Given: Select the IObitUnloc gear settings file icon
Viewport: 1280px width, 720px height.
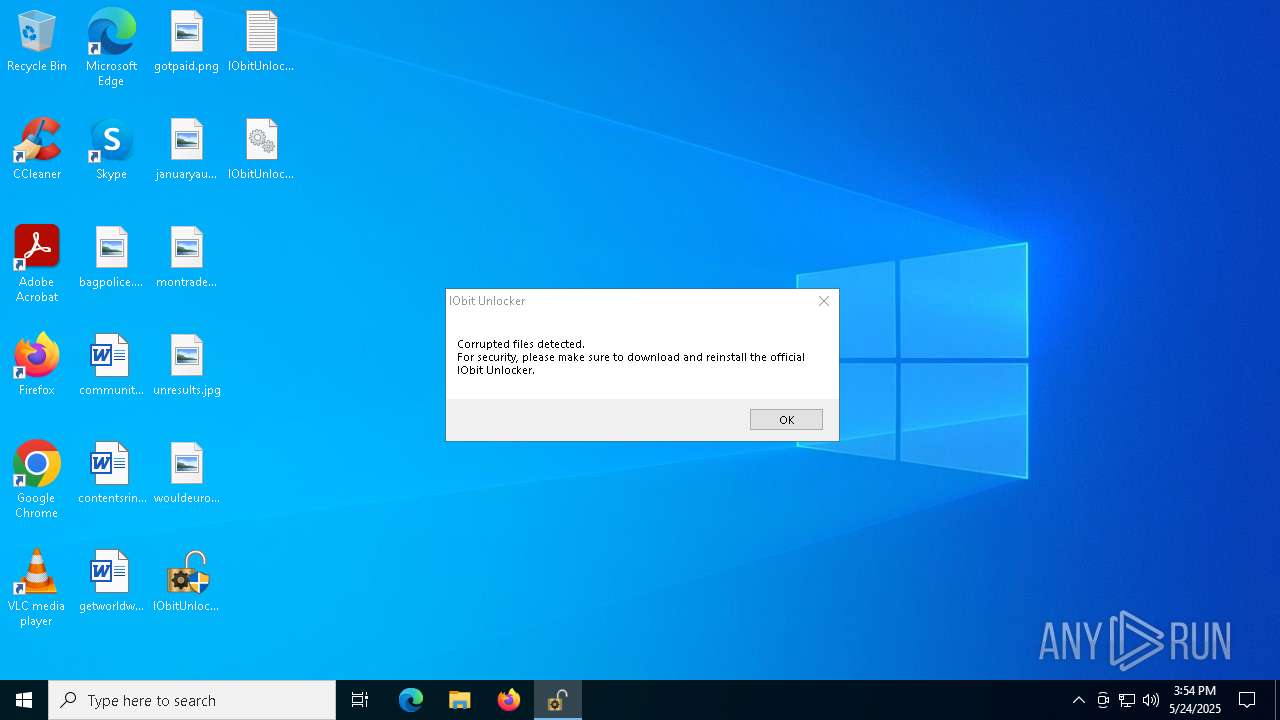Looking at the screenshot, I should coord(261,150).
